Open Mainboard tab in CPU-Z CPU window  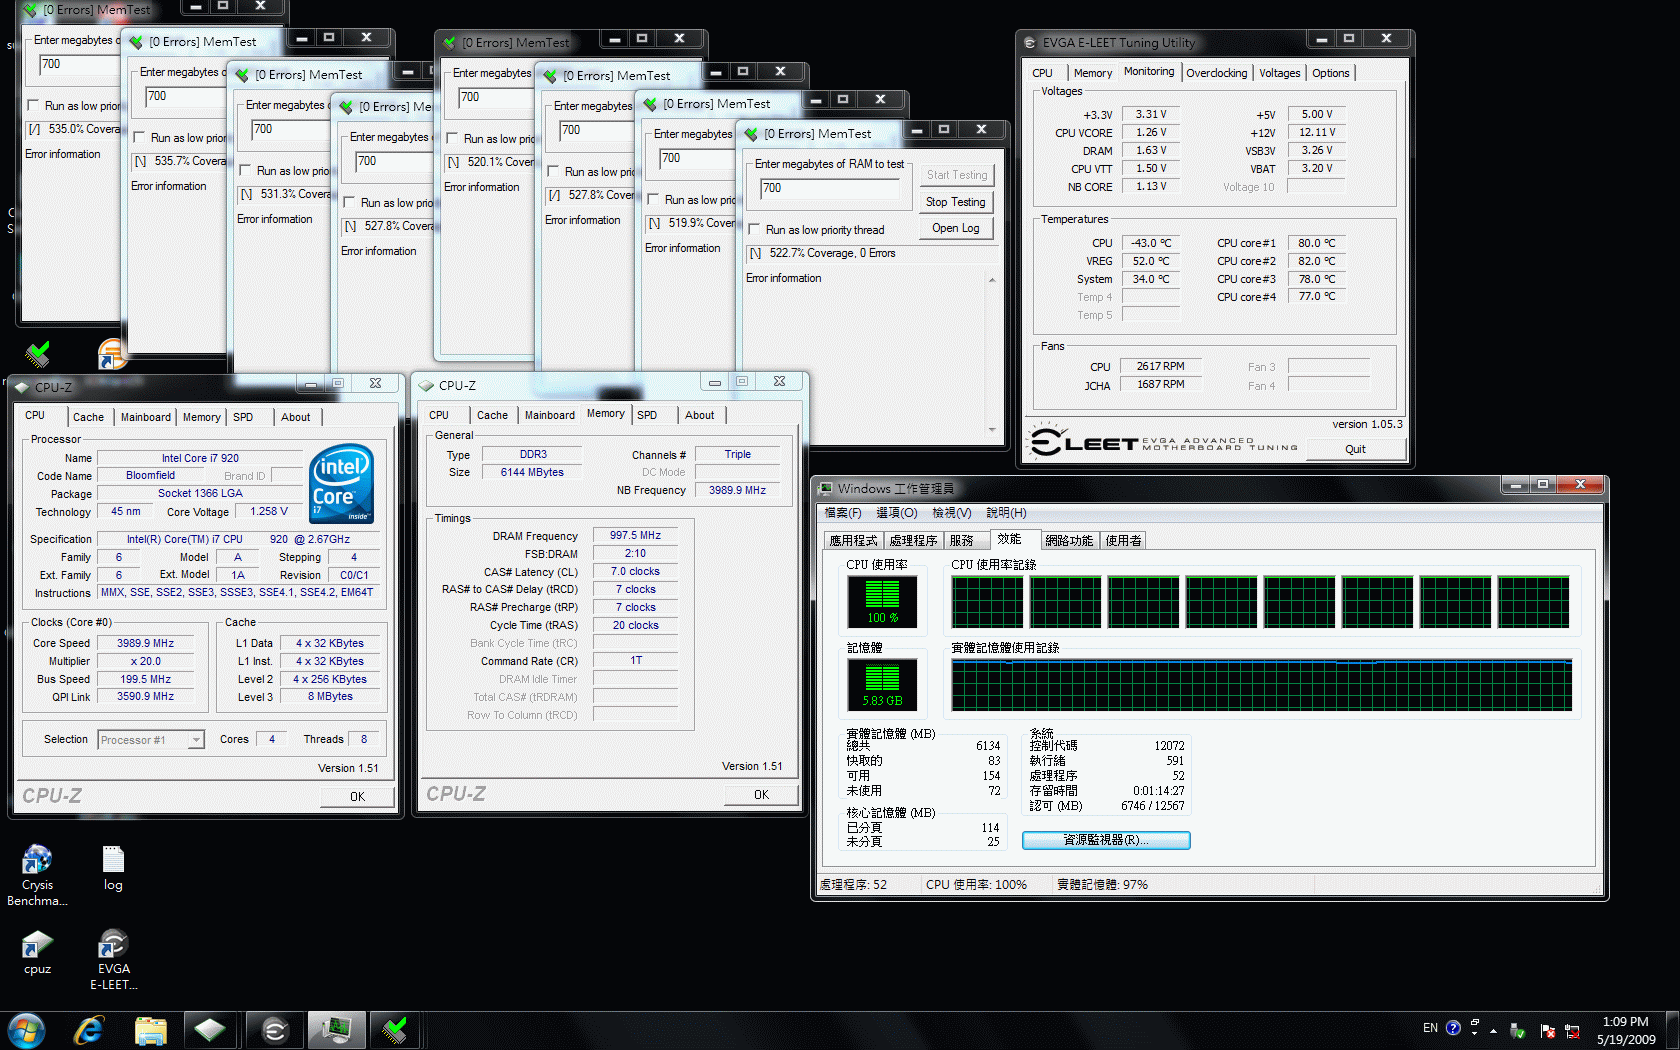146,417
